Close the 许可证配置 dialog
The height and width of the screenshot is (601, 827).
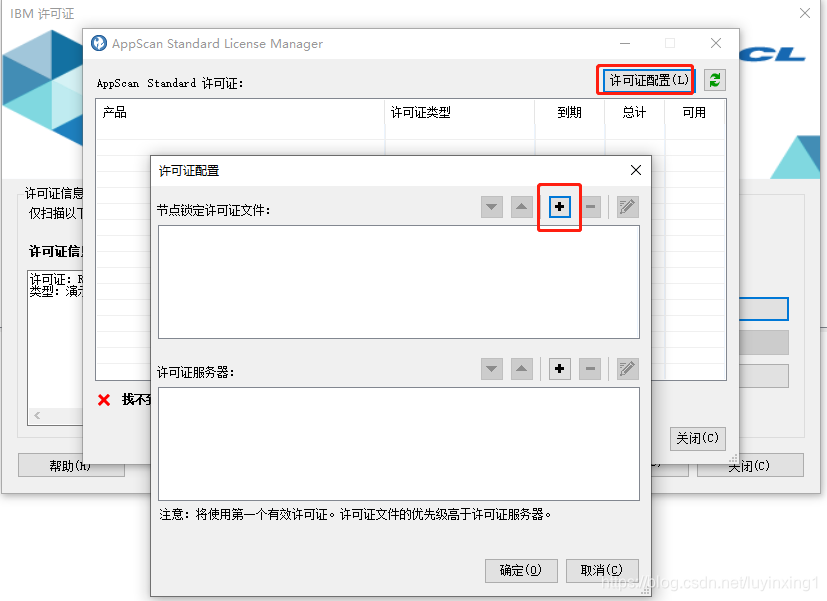636,170
